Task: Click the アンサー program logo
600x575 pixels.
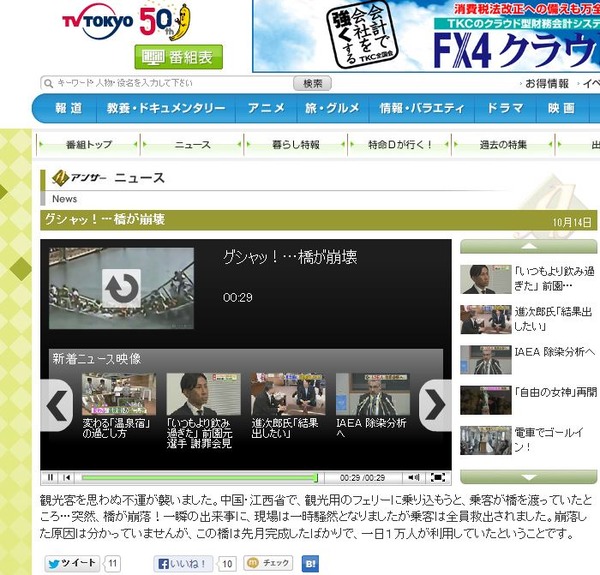Action: pyautogui.click(x=79, y=178)
